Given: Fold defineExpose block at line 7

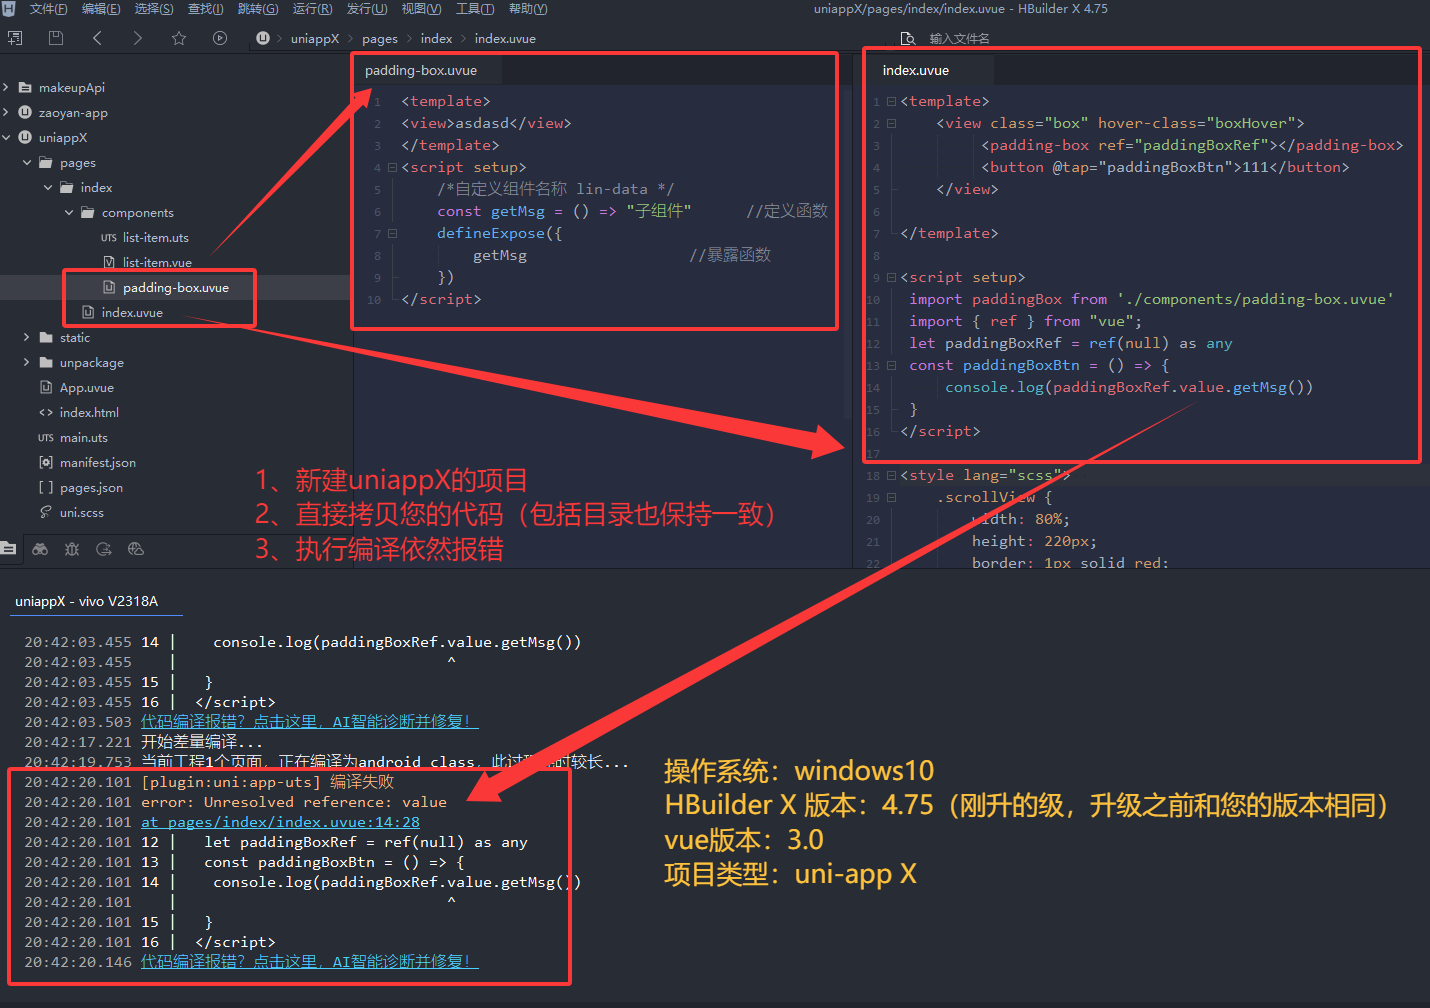Looking at the screenshot, I should 392,233.
